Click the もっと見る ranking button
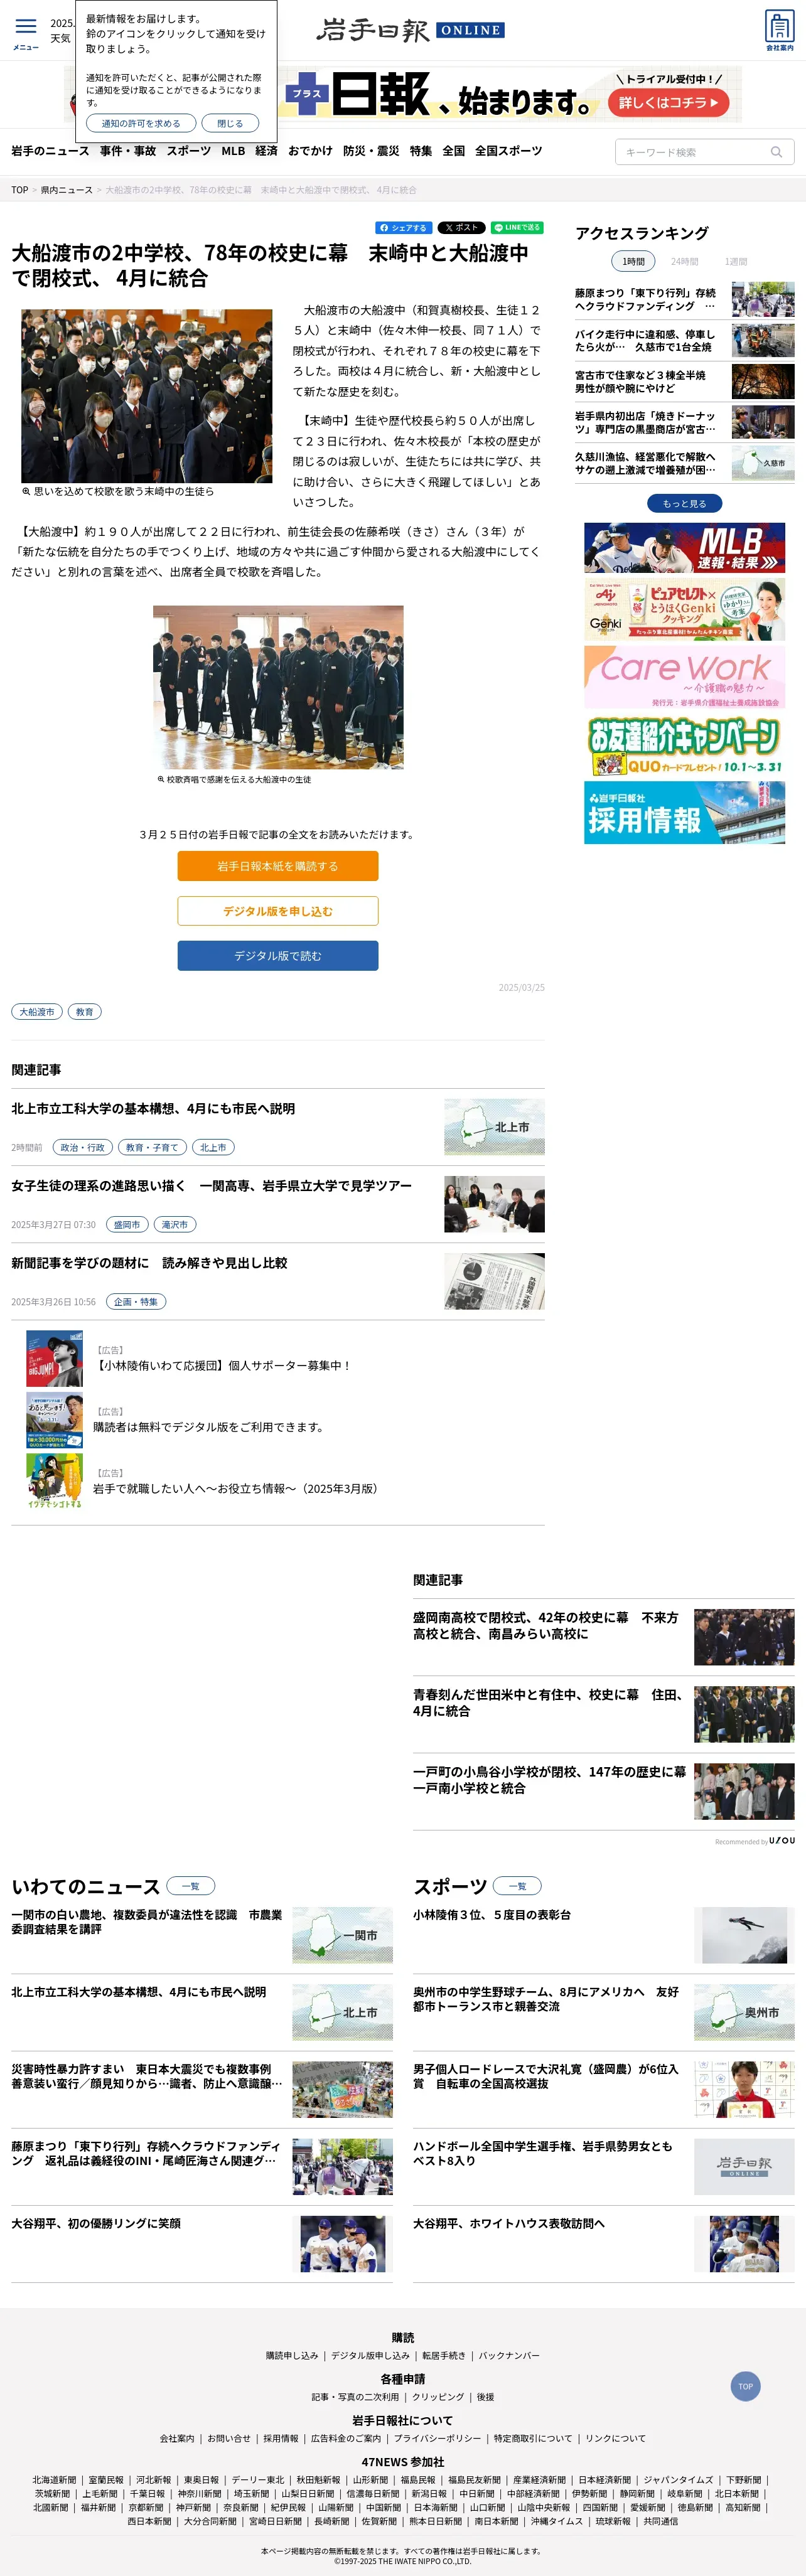This screenshot has height=2576, width=806. point(685,503)
